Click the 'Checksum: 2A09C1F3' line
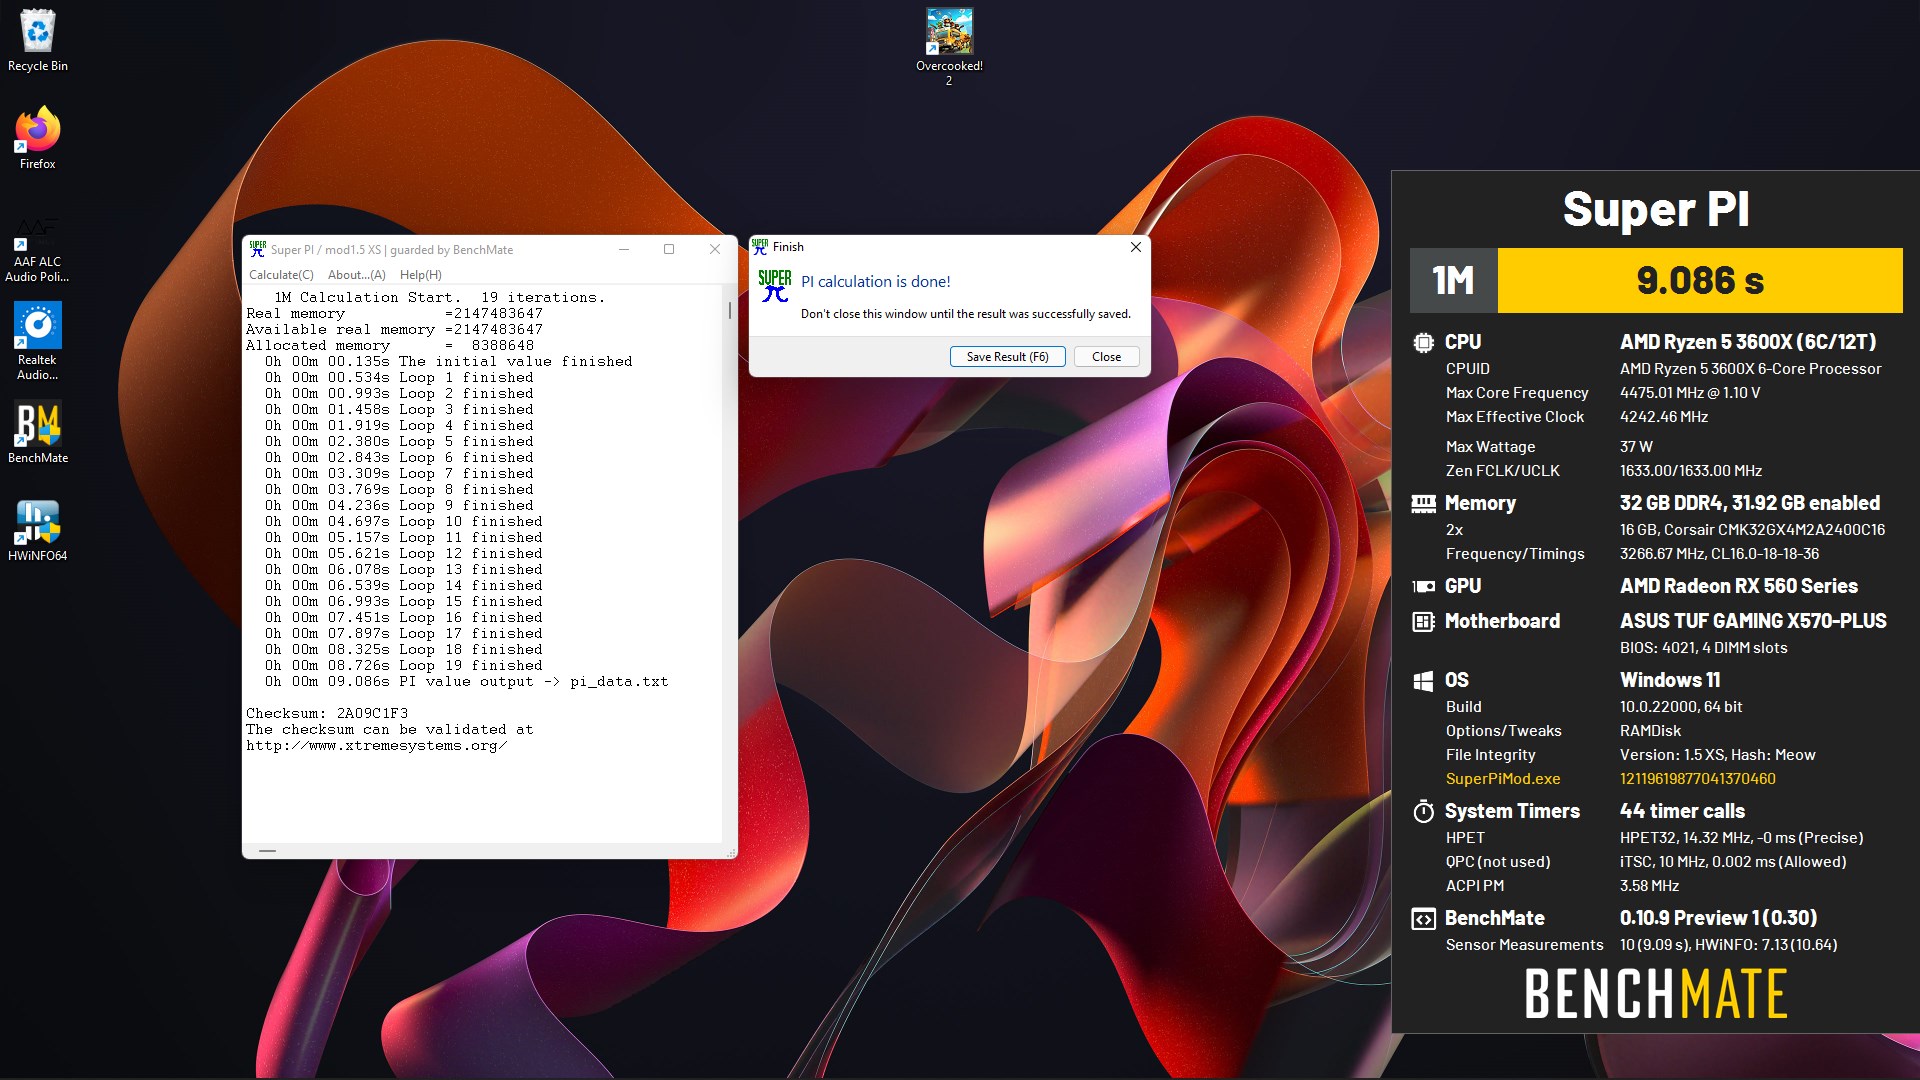This screenshot has width=1920, height=1080. (327, 714)
